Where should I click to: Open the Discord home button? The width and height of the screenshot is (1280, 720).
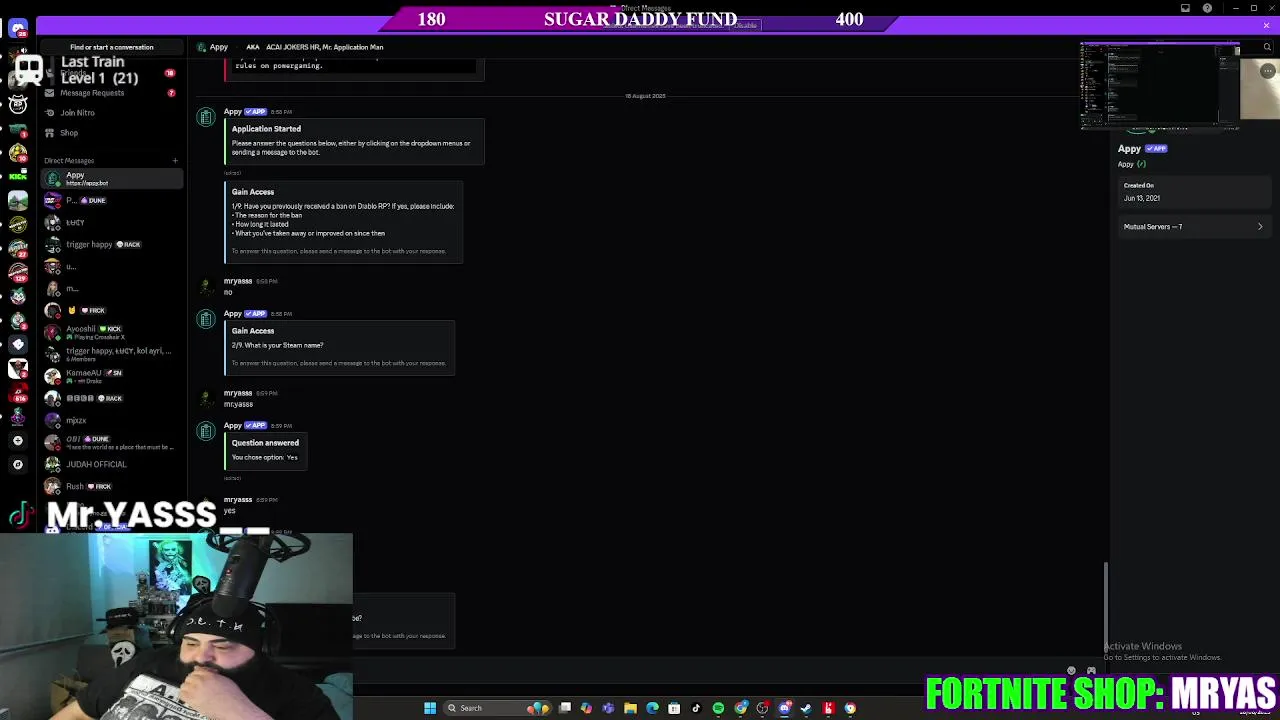click(18, 29)
